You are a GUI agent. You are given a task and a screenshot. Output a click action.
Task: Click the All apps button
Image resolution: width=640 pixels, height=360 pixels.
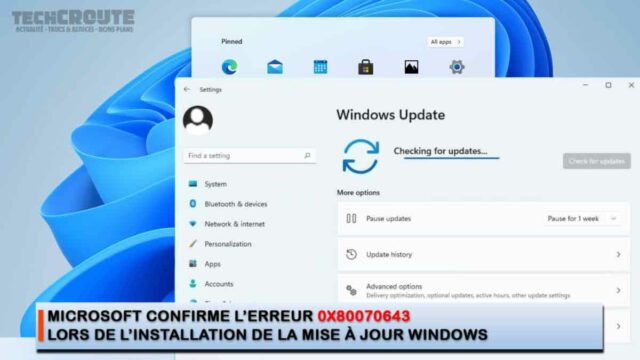(445, 42)
